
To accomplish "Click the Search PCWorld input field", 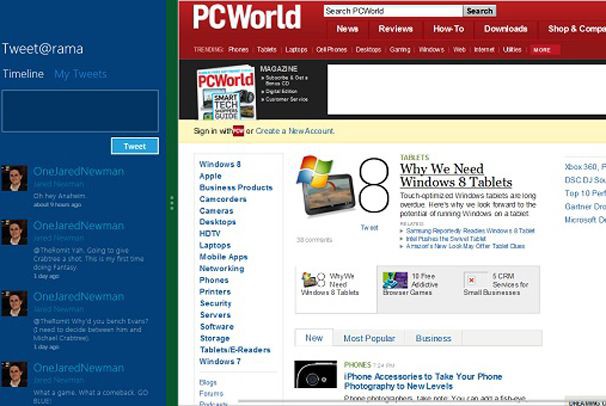I will pos(393,11).
